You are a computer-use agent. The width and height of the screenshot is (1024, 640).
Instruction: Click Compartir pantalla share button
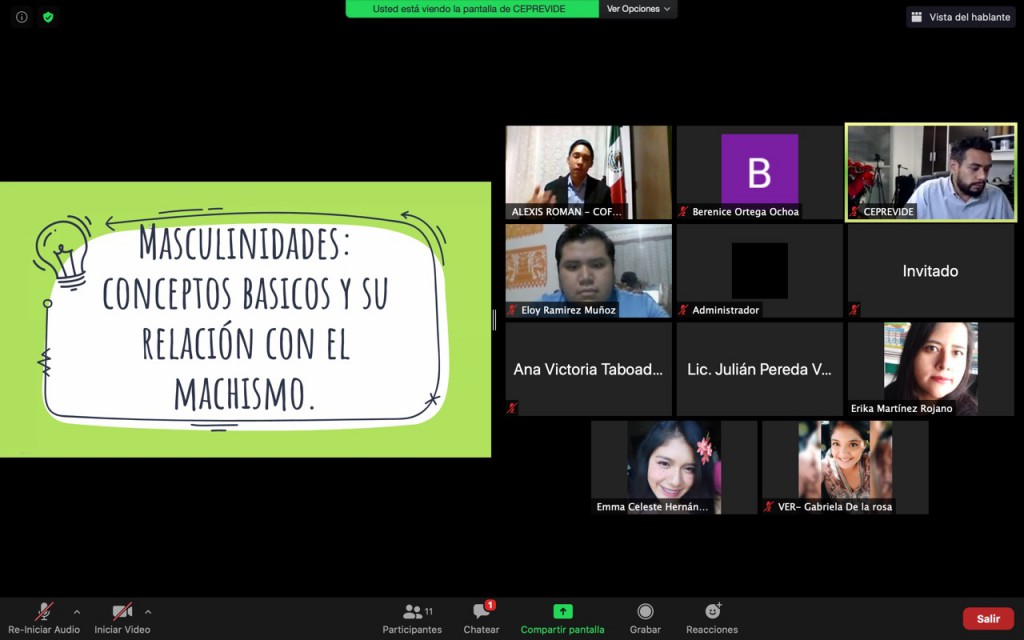point(562,618)
